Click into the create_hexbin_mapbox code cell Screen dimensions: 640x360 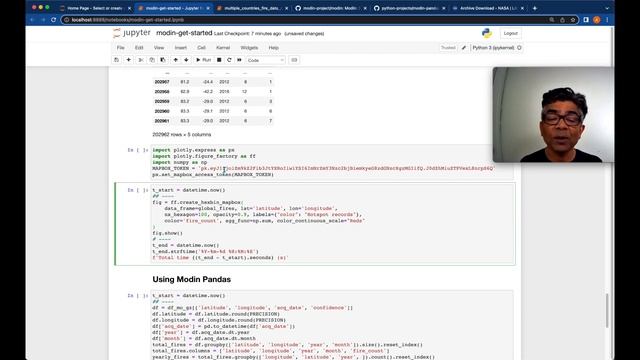(332, 224)
